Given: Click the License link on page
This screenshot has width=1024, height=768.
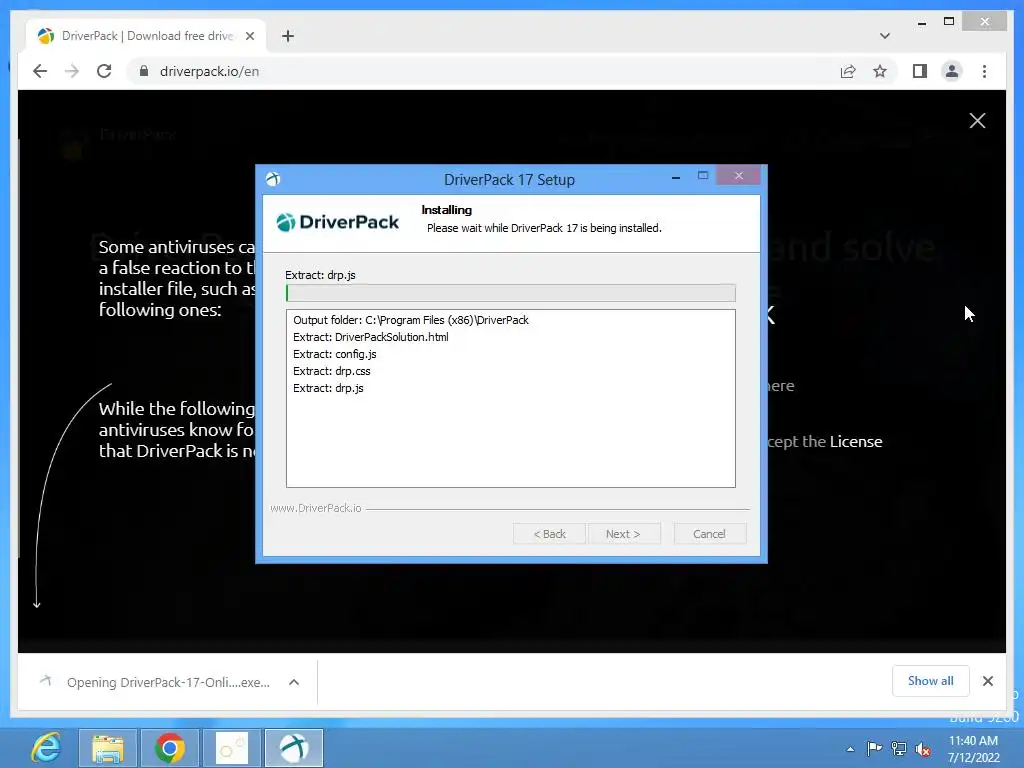Looking at the screenshot, I should tap(856, 441).
